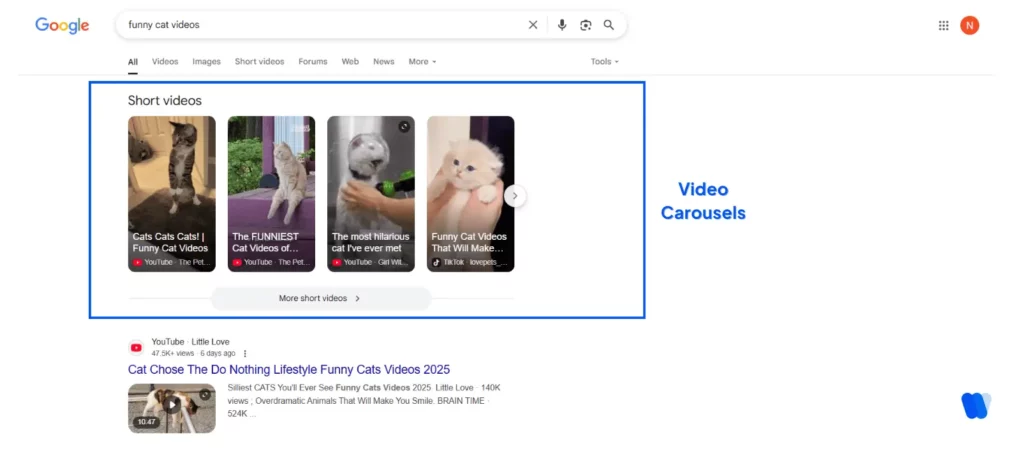Open the Tools dropdown
1024x451 pixels.
[604, 61]
